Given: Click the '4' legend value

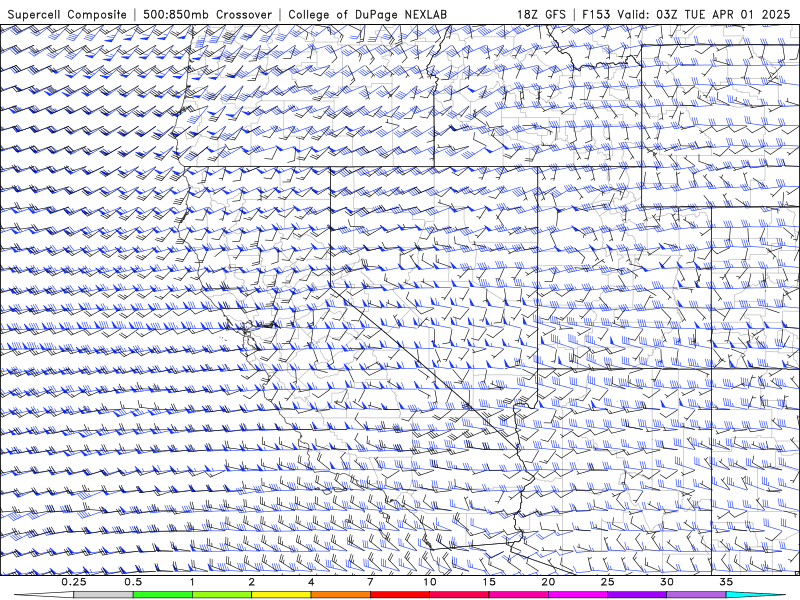Looking at the screenshot, I should [x=311, y=582].
